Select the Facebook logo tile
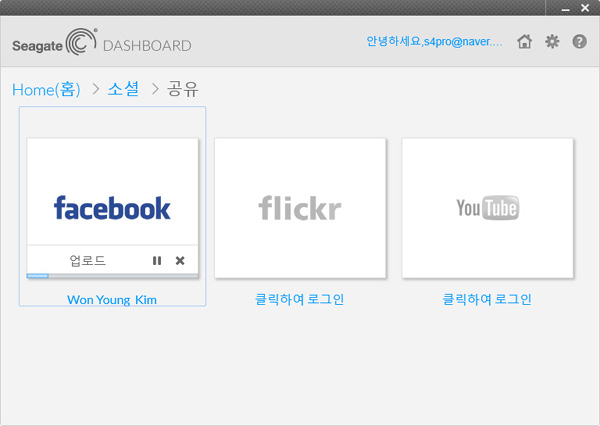Screen dimensions: 600x426 click(112, 207)
